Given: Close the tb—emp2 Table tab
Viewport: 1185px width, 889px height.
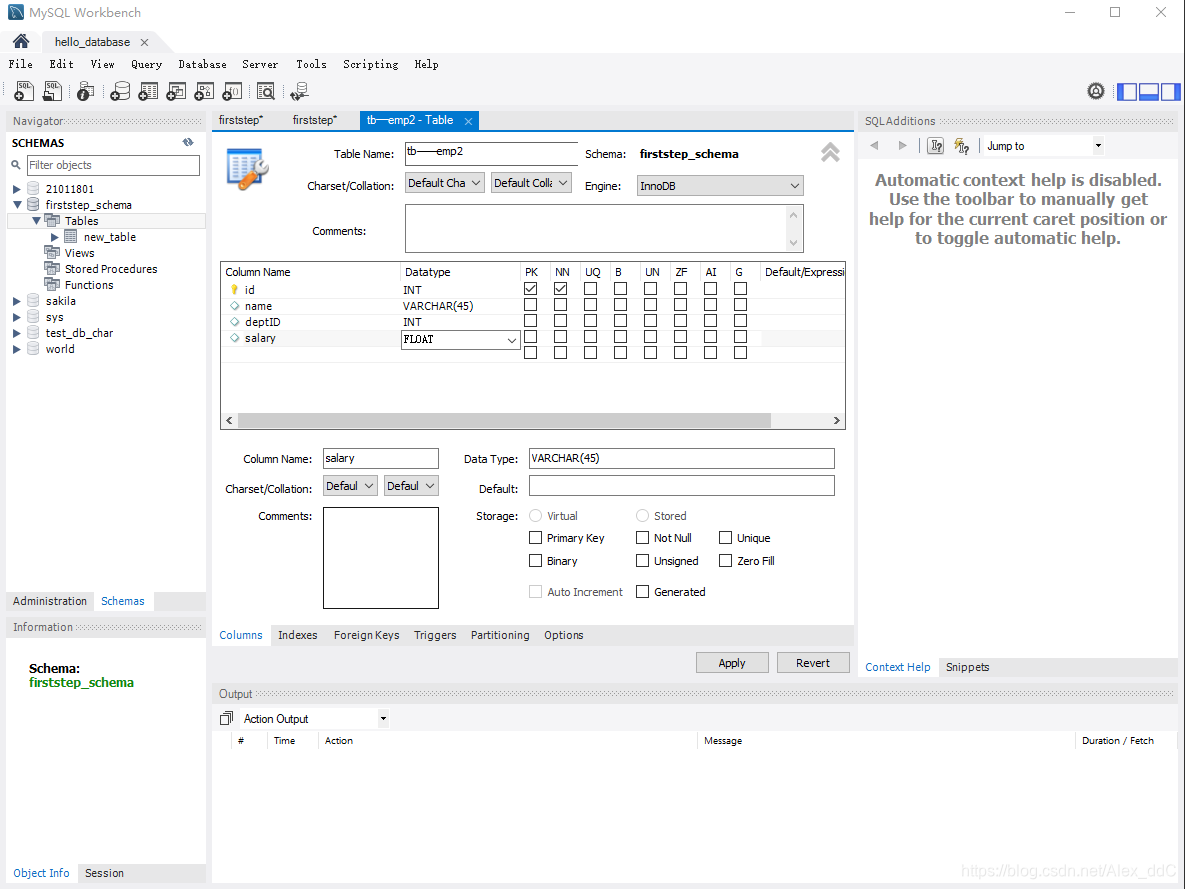Looking at the screenshot, I should point(469,121).
